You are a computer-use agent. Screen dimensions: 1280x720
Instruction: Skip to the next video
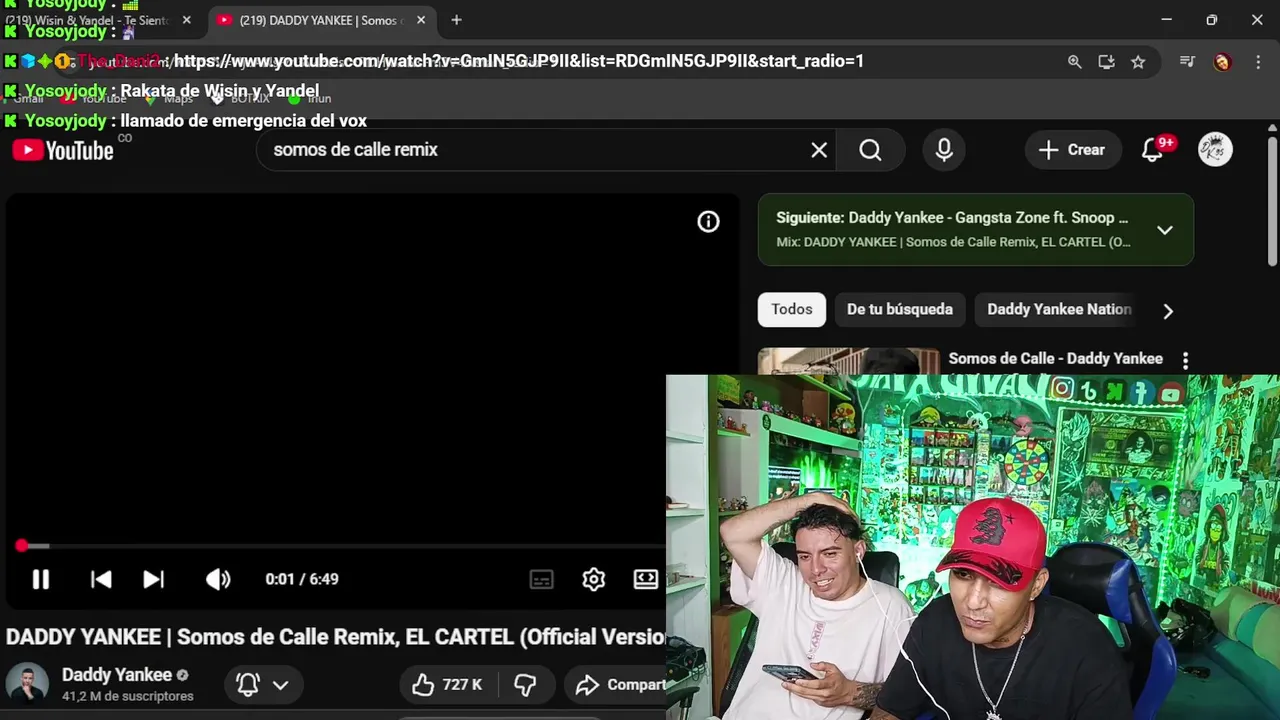click(x=153, y=579)
